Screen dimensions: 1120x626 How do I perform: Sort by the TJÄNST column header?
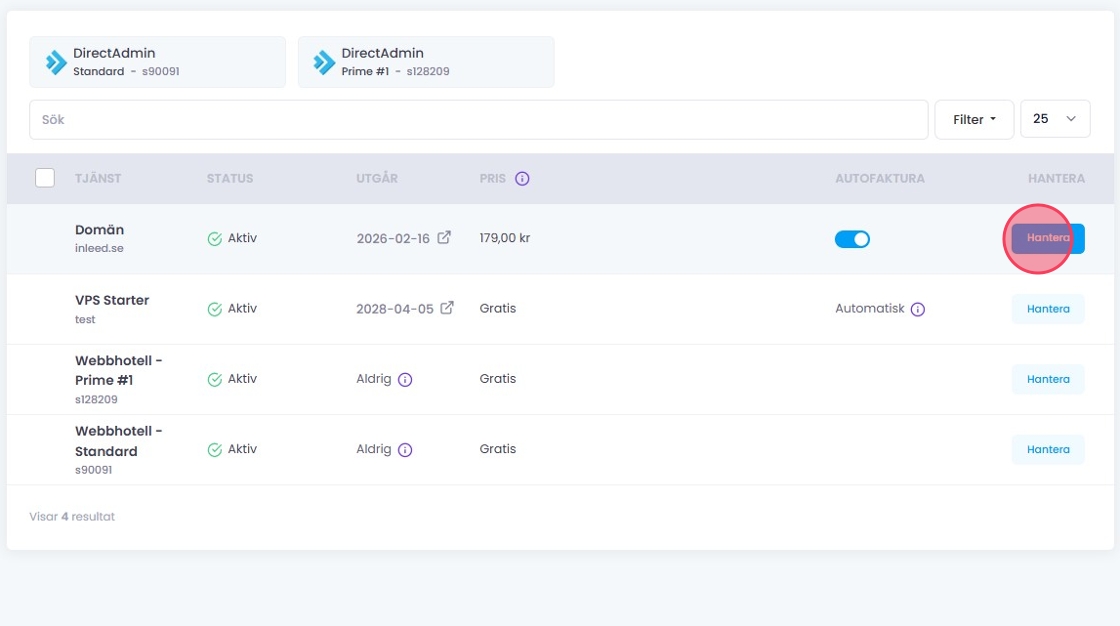98,179
